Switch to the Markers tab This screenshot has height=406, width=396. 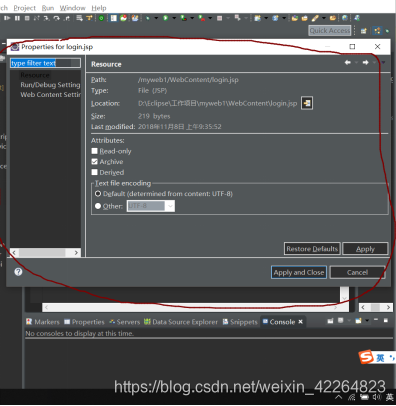[43, 322]
